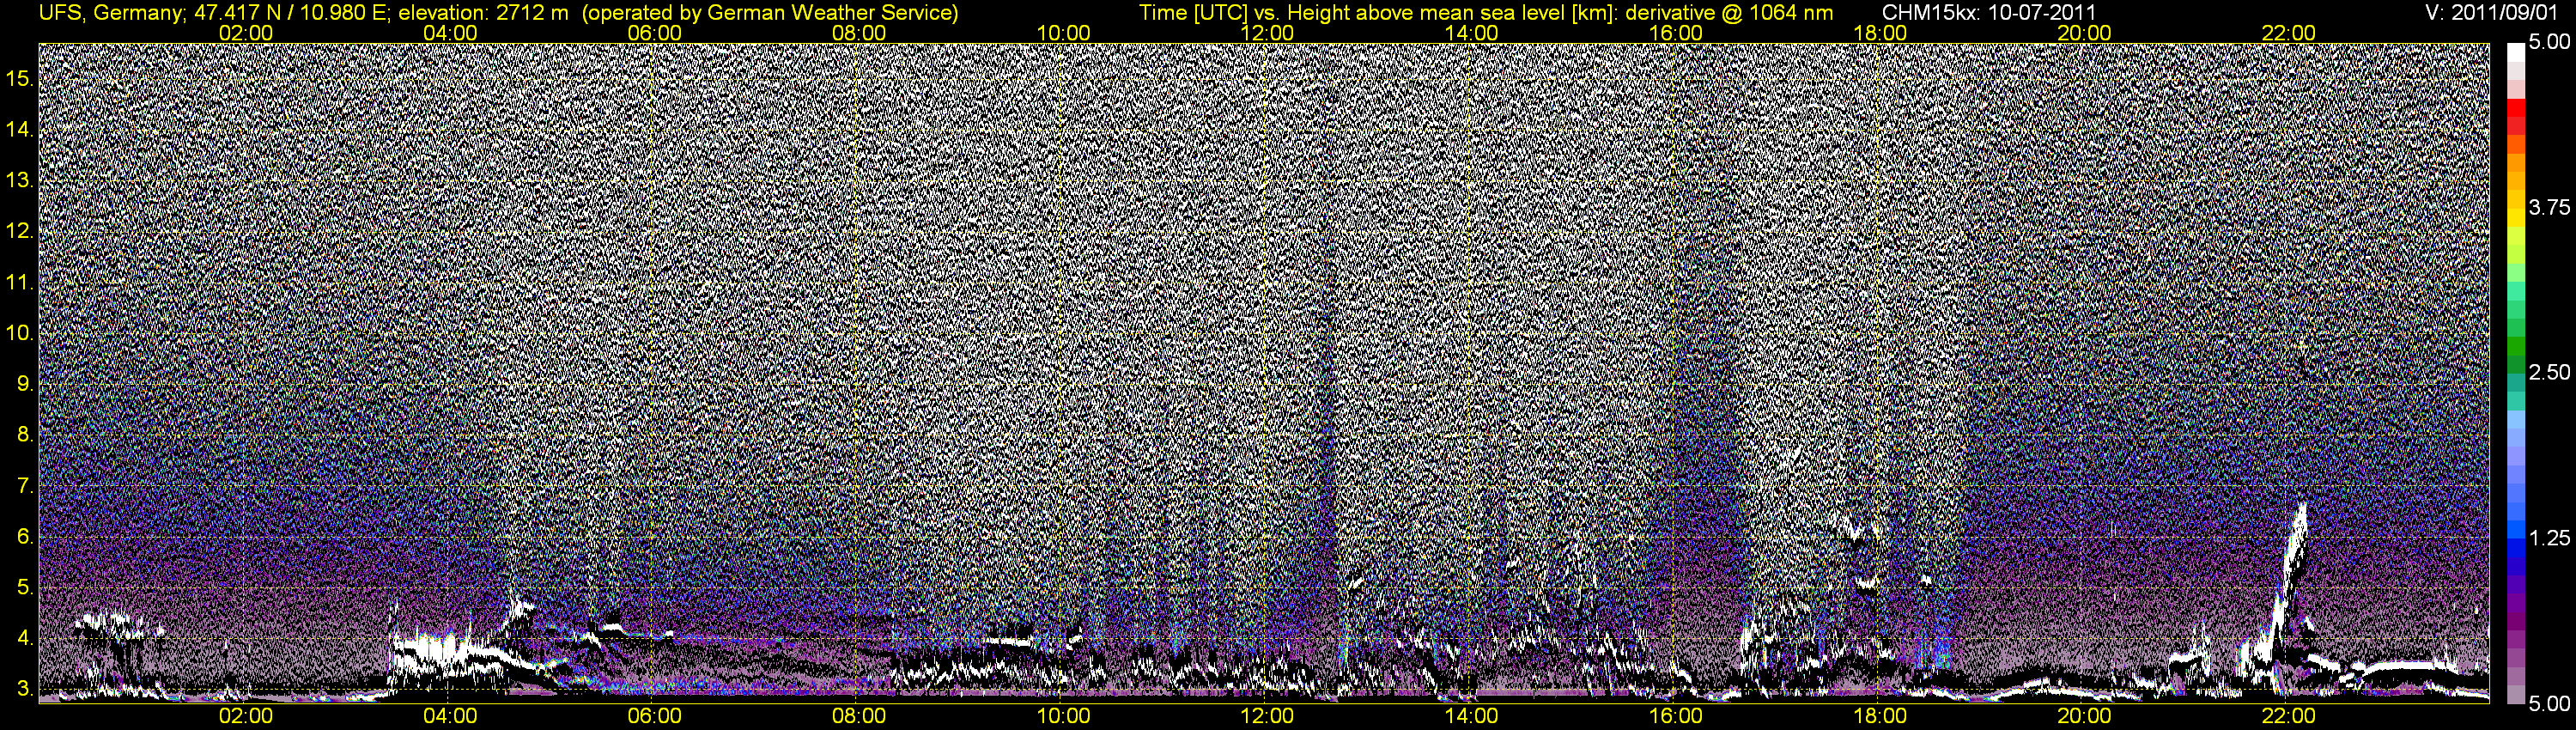The width and height of the screenshot is (2576, 730).
Task: Click the 15. km height axis label
Action: click(x=20, y=79)
